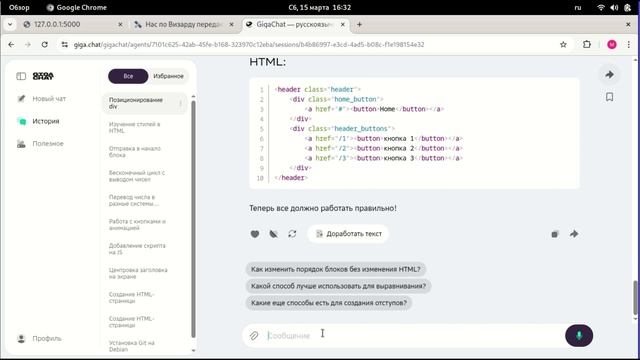Go back in browser history

pos(11,44)
